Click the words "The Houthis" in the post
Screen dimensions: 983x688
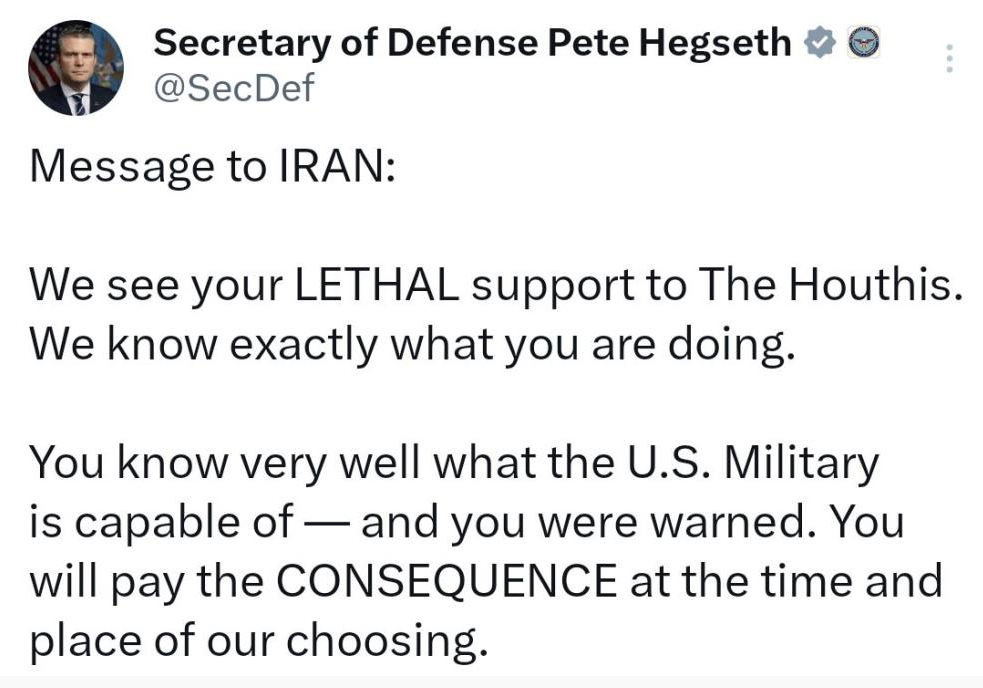pyautogui.click(x=830, y=289)
